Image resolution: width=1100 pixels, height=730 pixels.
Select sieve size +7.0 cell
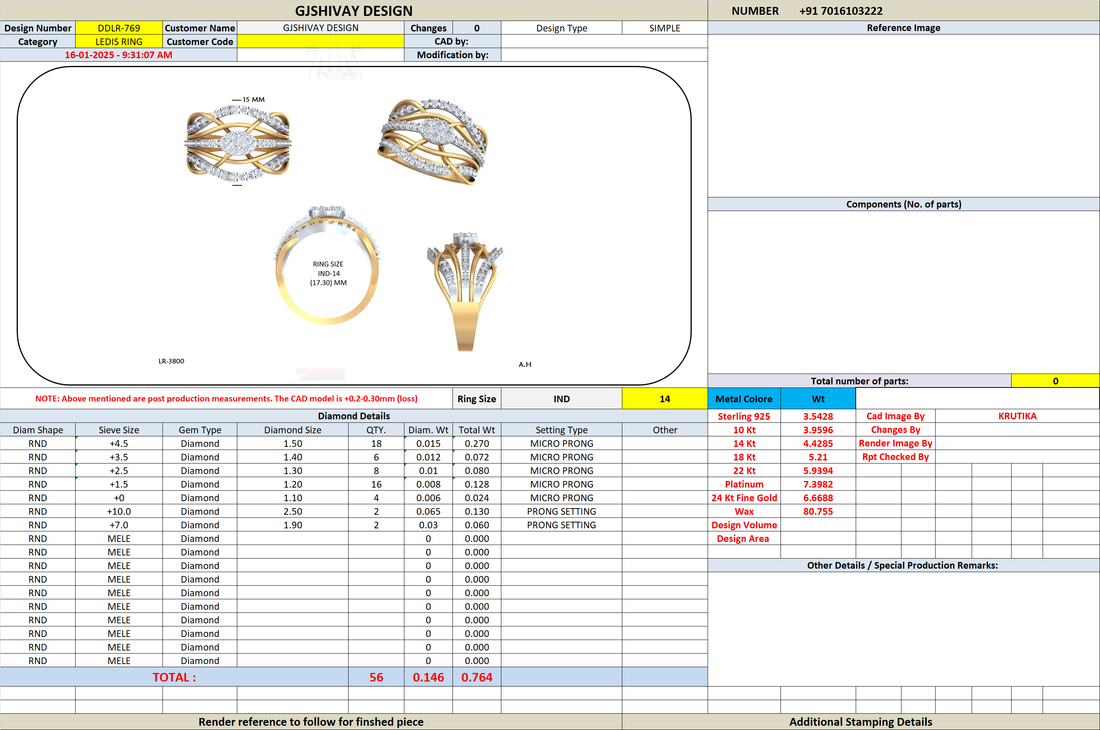(x=119, y=525)
